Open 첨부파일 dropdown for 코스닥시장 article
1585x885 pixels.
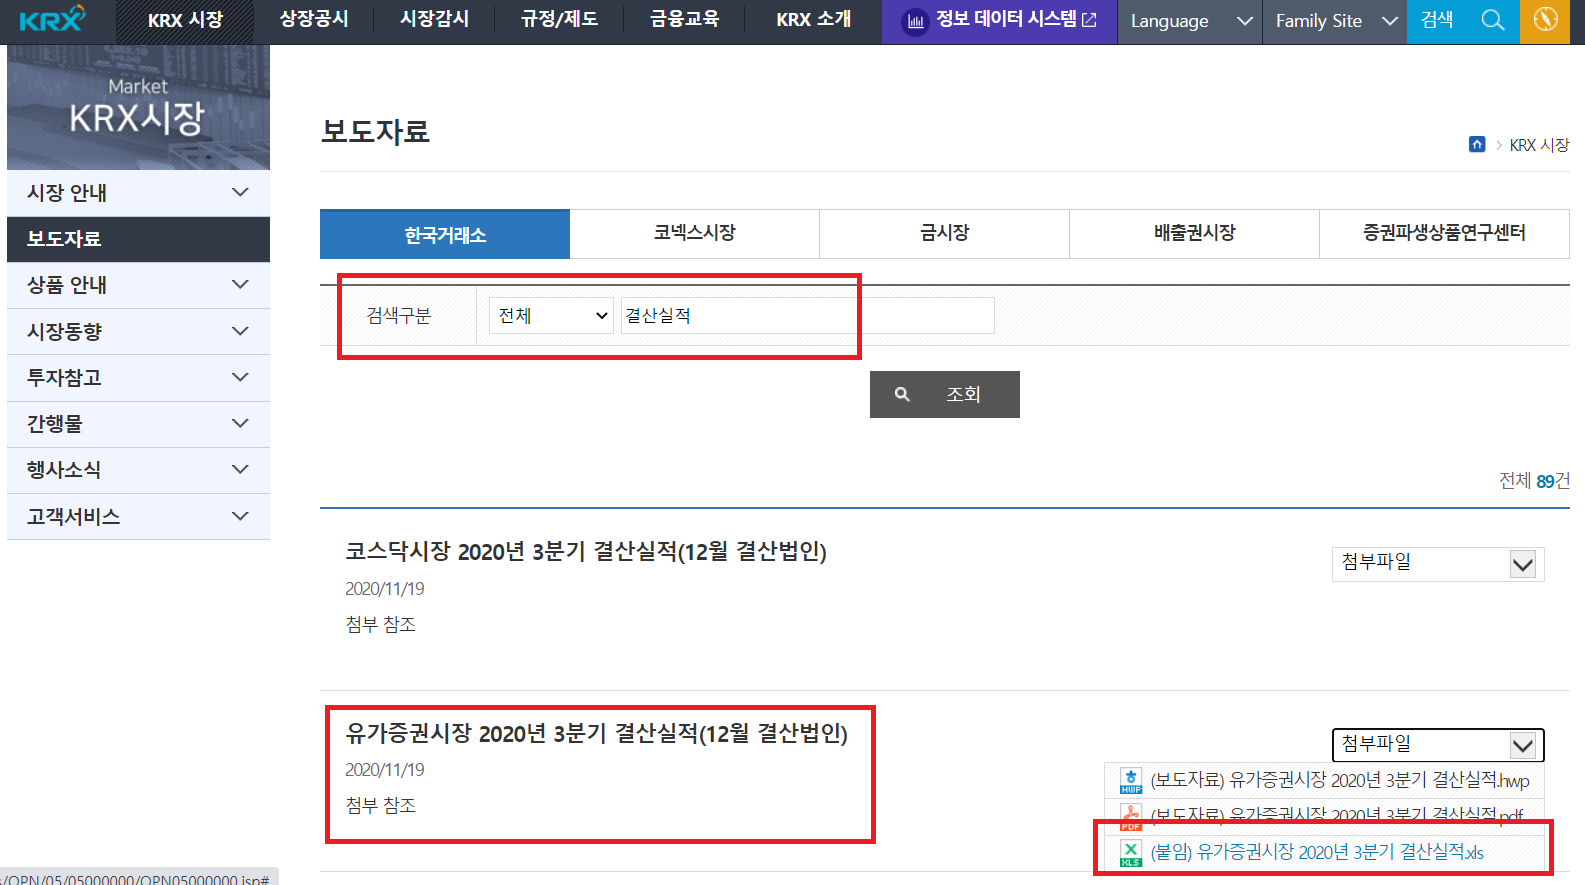(1438, 563)
